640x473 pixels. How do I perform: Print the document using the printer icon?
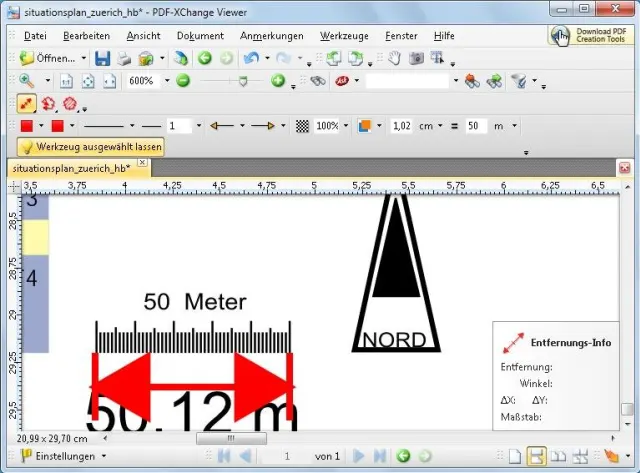(x=124, y=59)
